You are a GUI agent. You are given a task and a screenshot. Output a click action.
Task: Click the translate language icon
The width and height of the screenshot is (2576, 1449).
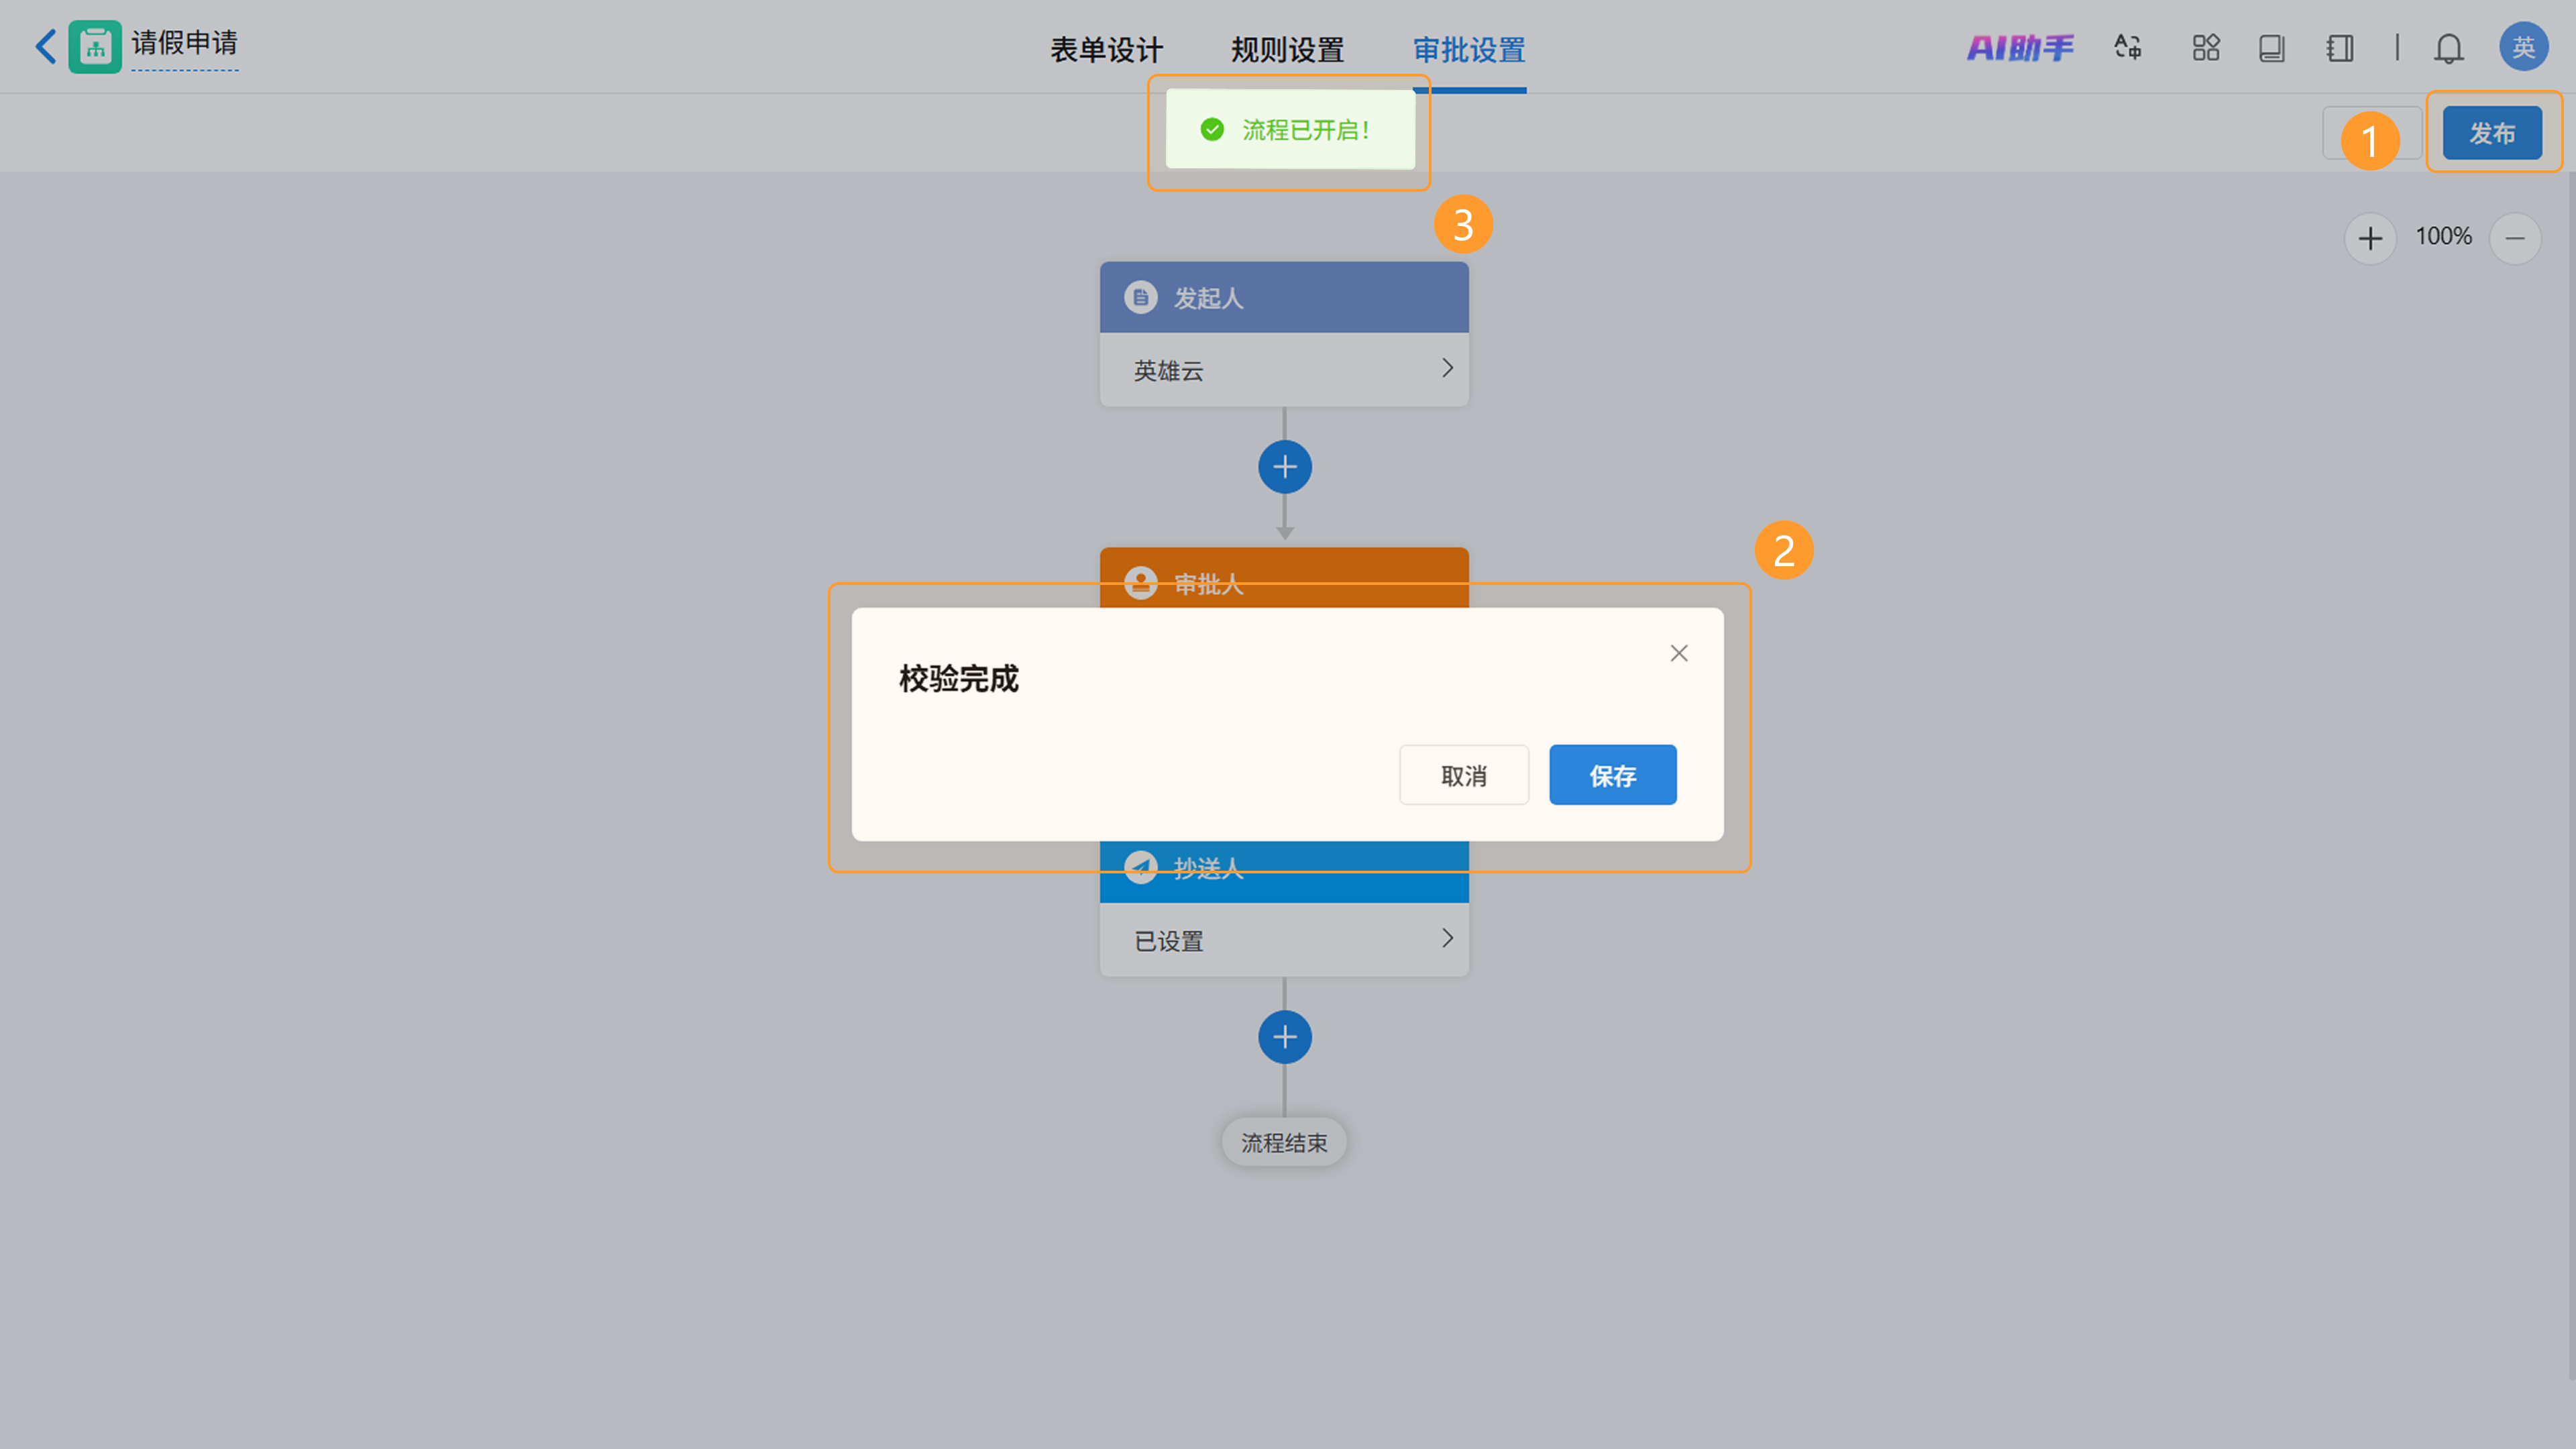click(x=2128, y=48)
